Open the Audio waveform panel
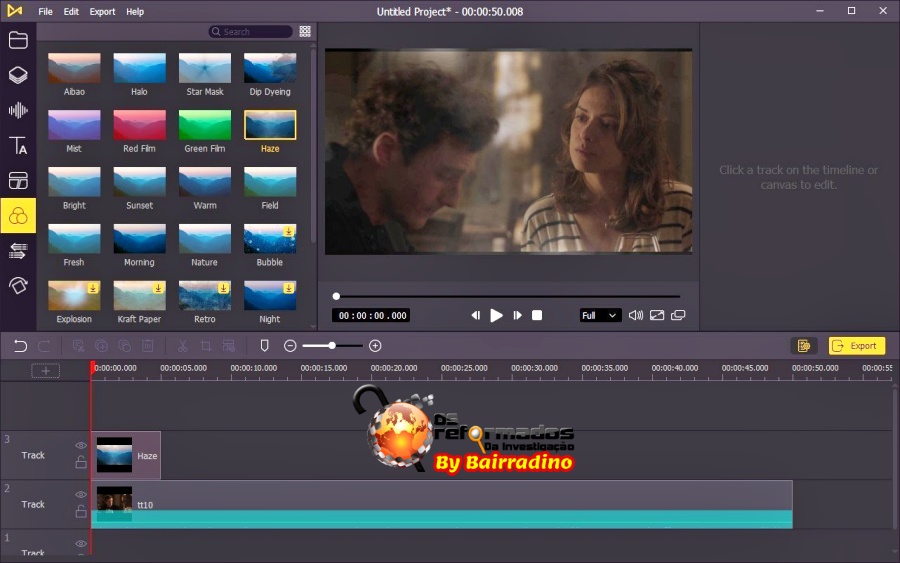The width and height of the screenshot is (900, 563). coord(18,110)
